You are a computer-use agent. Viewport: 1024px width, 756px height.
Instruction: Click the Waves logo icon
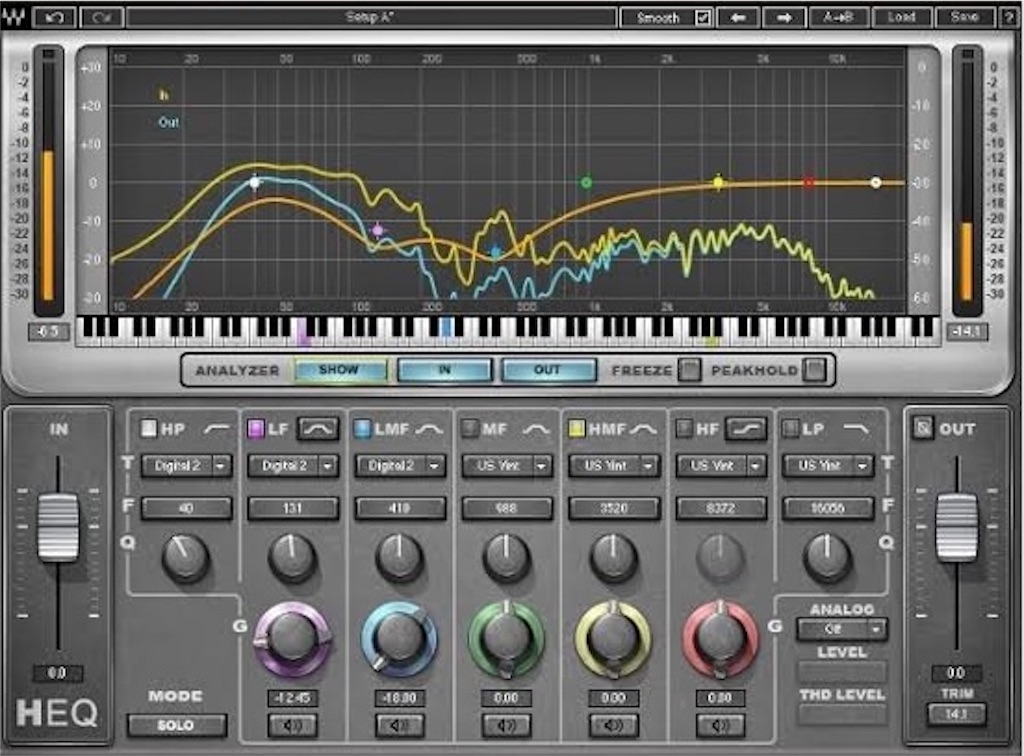point(13,17)
